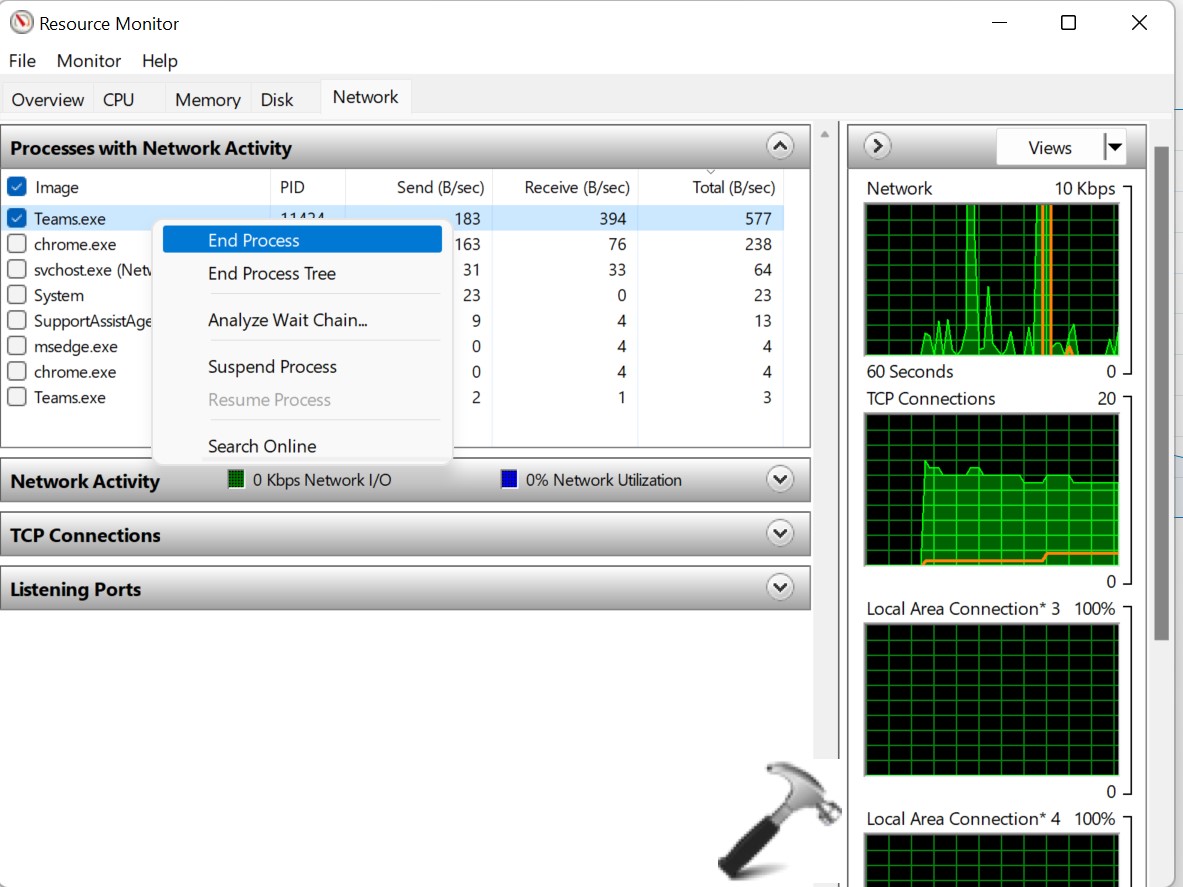Click the blue Network Utilization legend square
The image size is (1183, 887).
tap(509, 479)
